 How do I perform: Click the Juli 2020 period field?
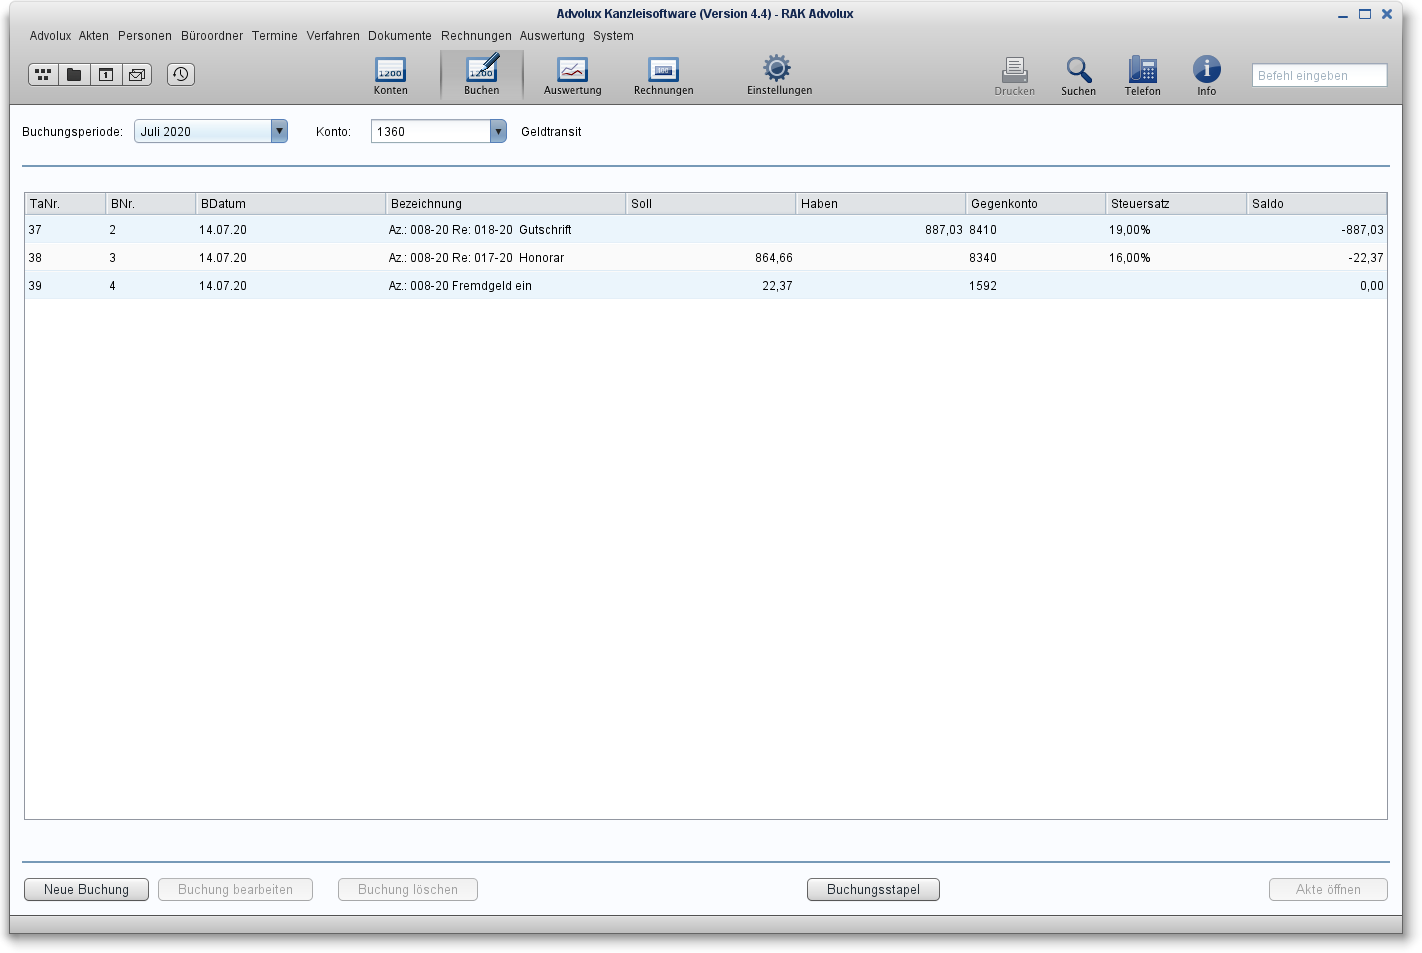(x=203, y=131)
